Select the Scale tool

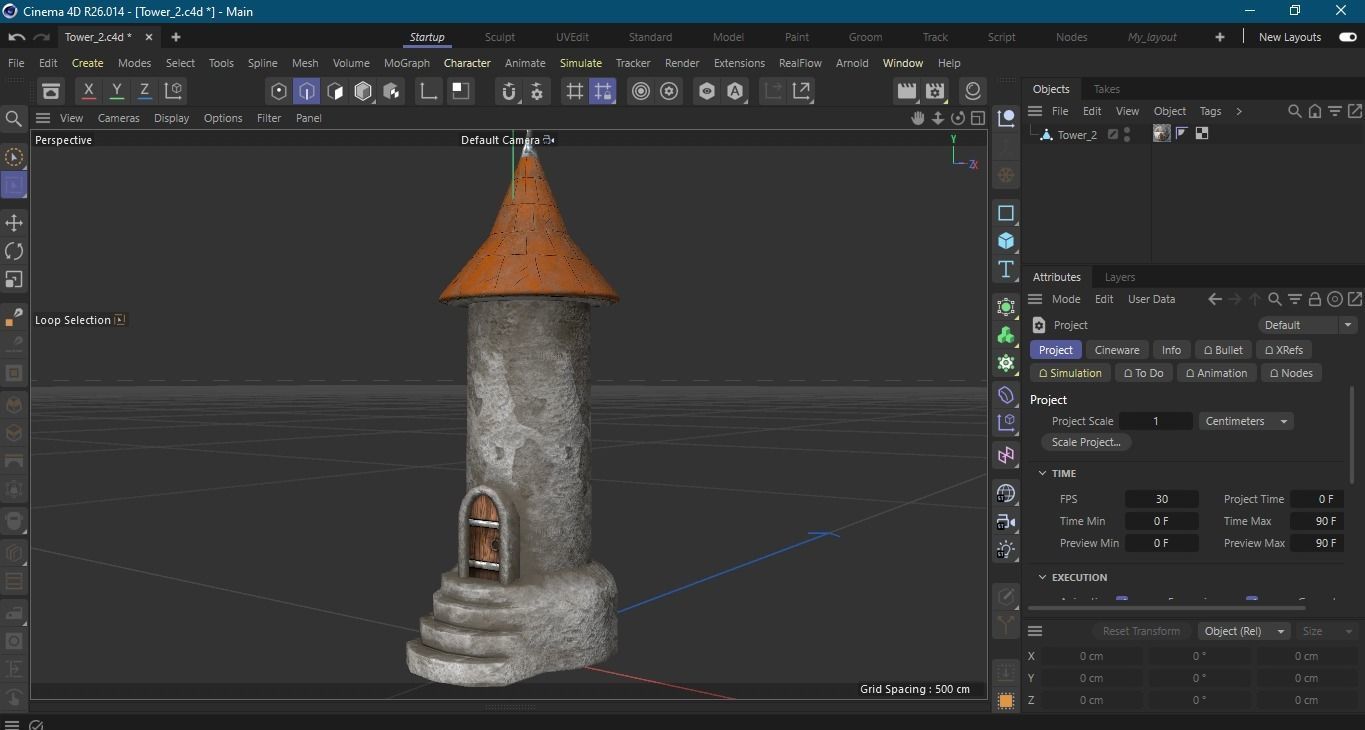coord(14,279)
